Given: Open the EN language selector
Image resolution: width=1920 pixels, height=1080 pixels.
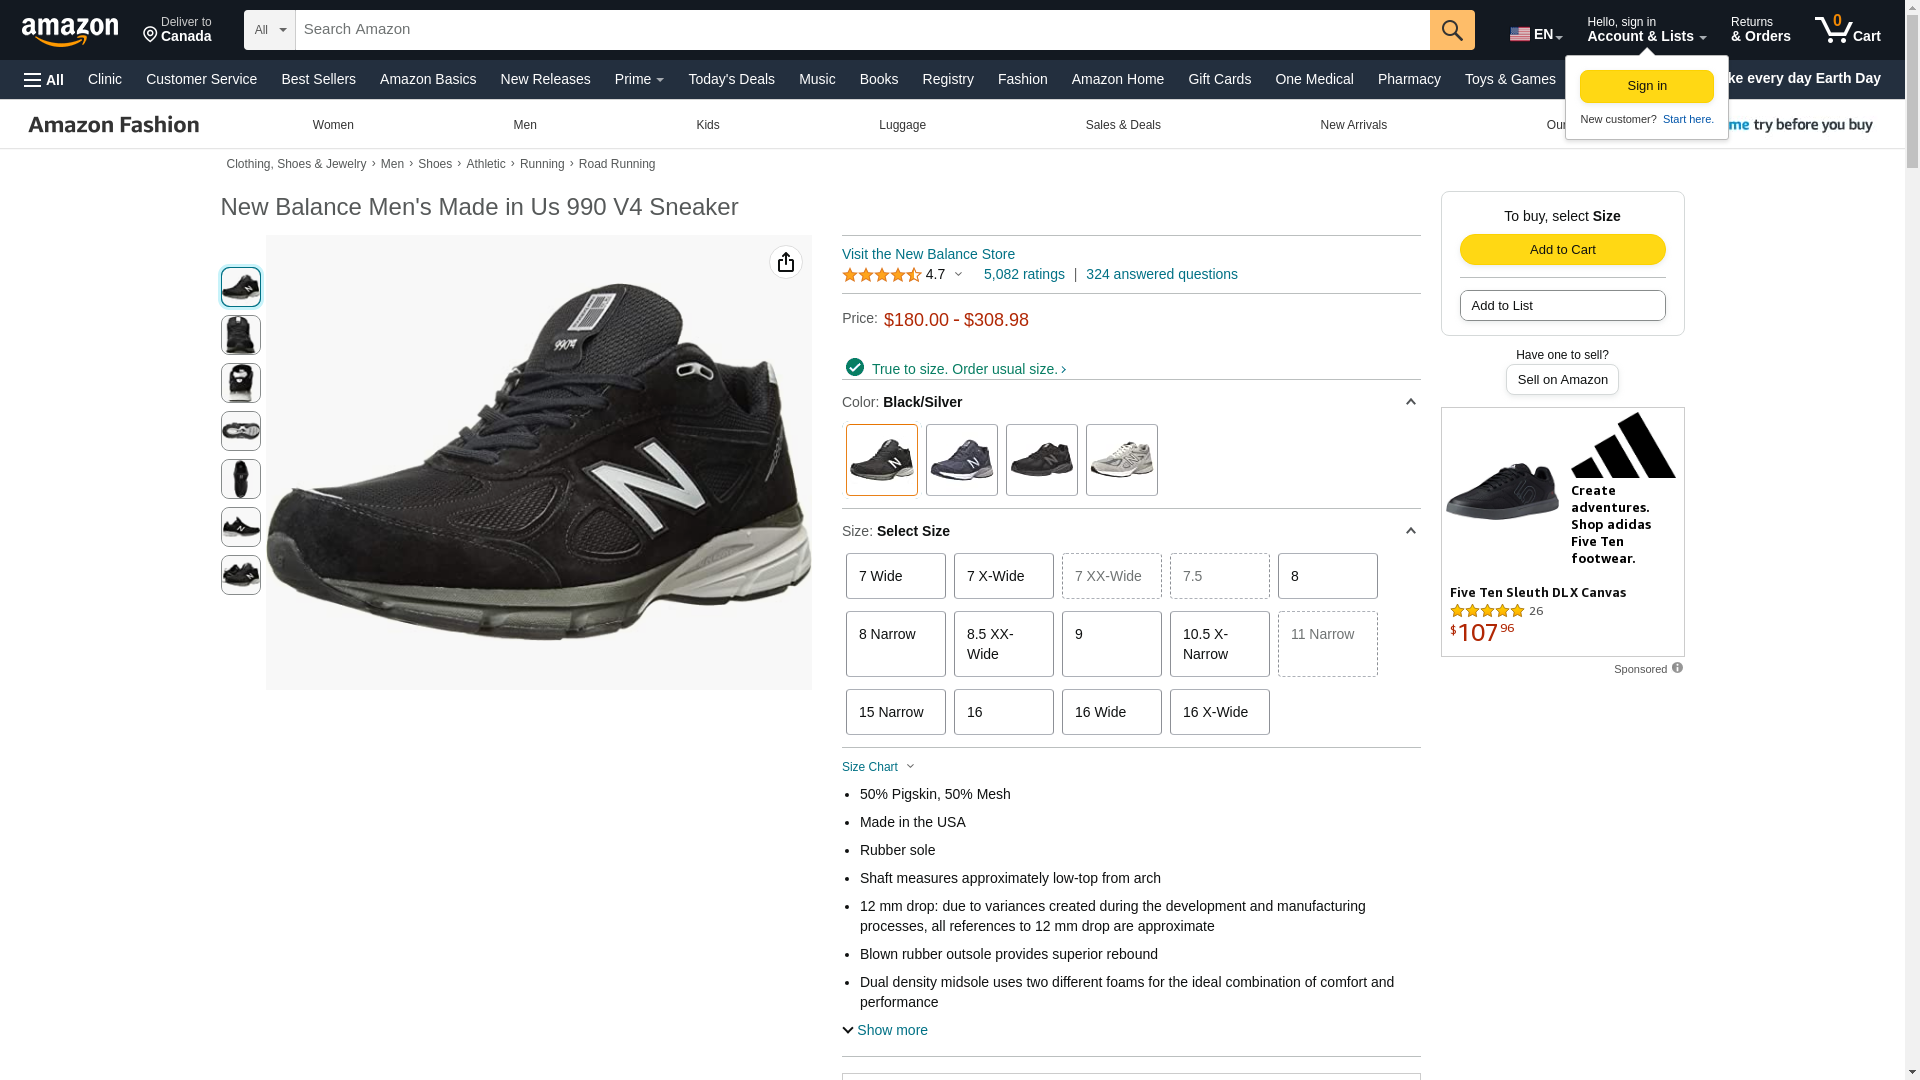Looking at the screenshot, I should click(x=1535, y=34).
